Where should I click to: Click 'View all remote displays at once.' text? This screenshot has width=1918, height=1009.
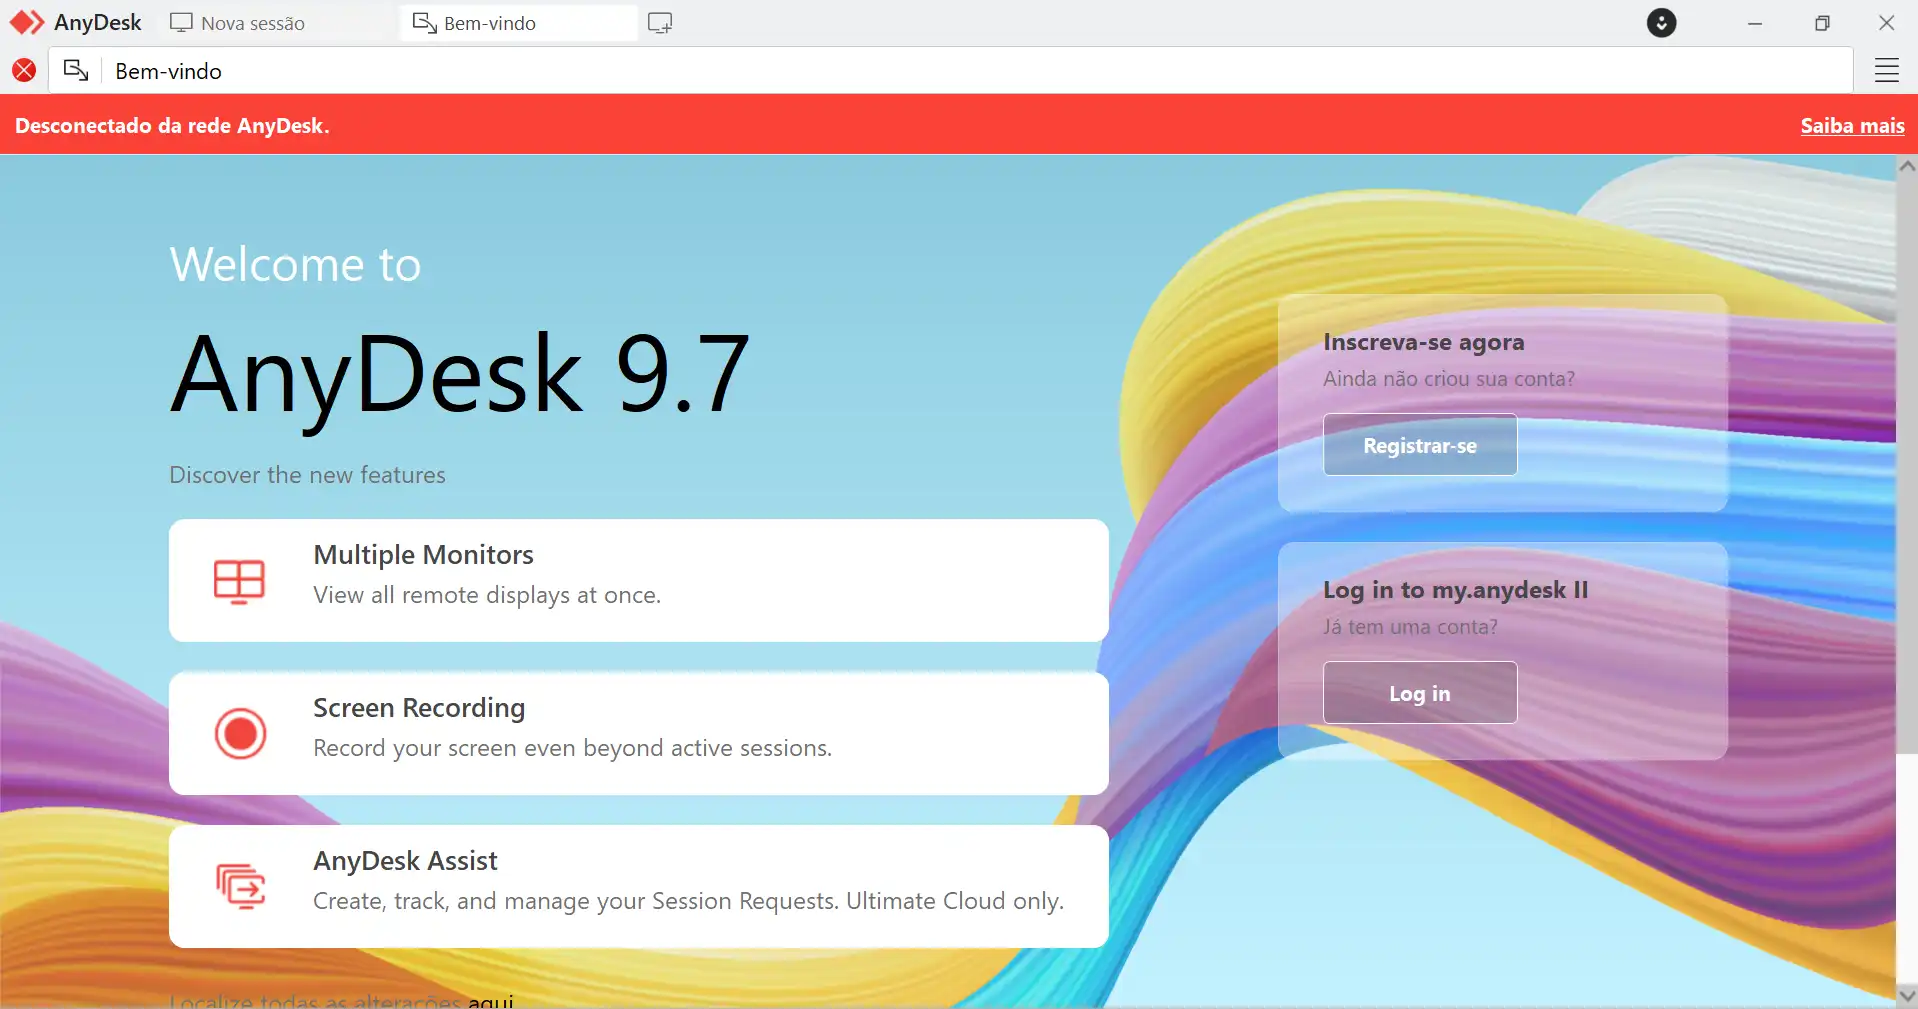click(x=487, y=595)
